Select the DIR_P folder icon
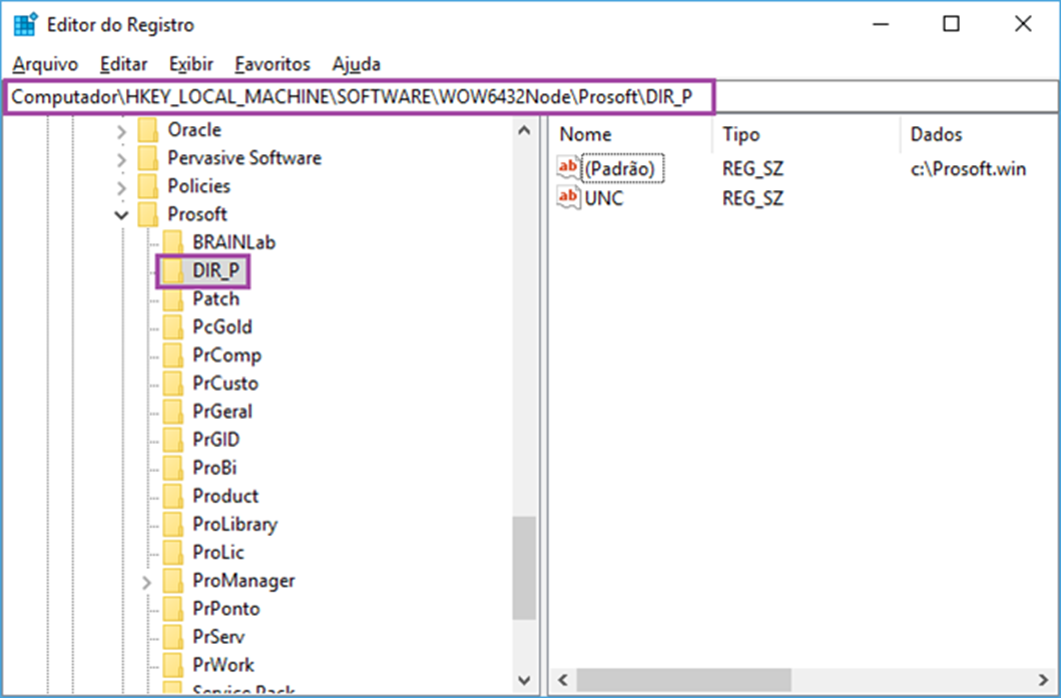Viewport: 1061px width, 698px height. [x=173, y=271]
